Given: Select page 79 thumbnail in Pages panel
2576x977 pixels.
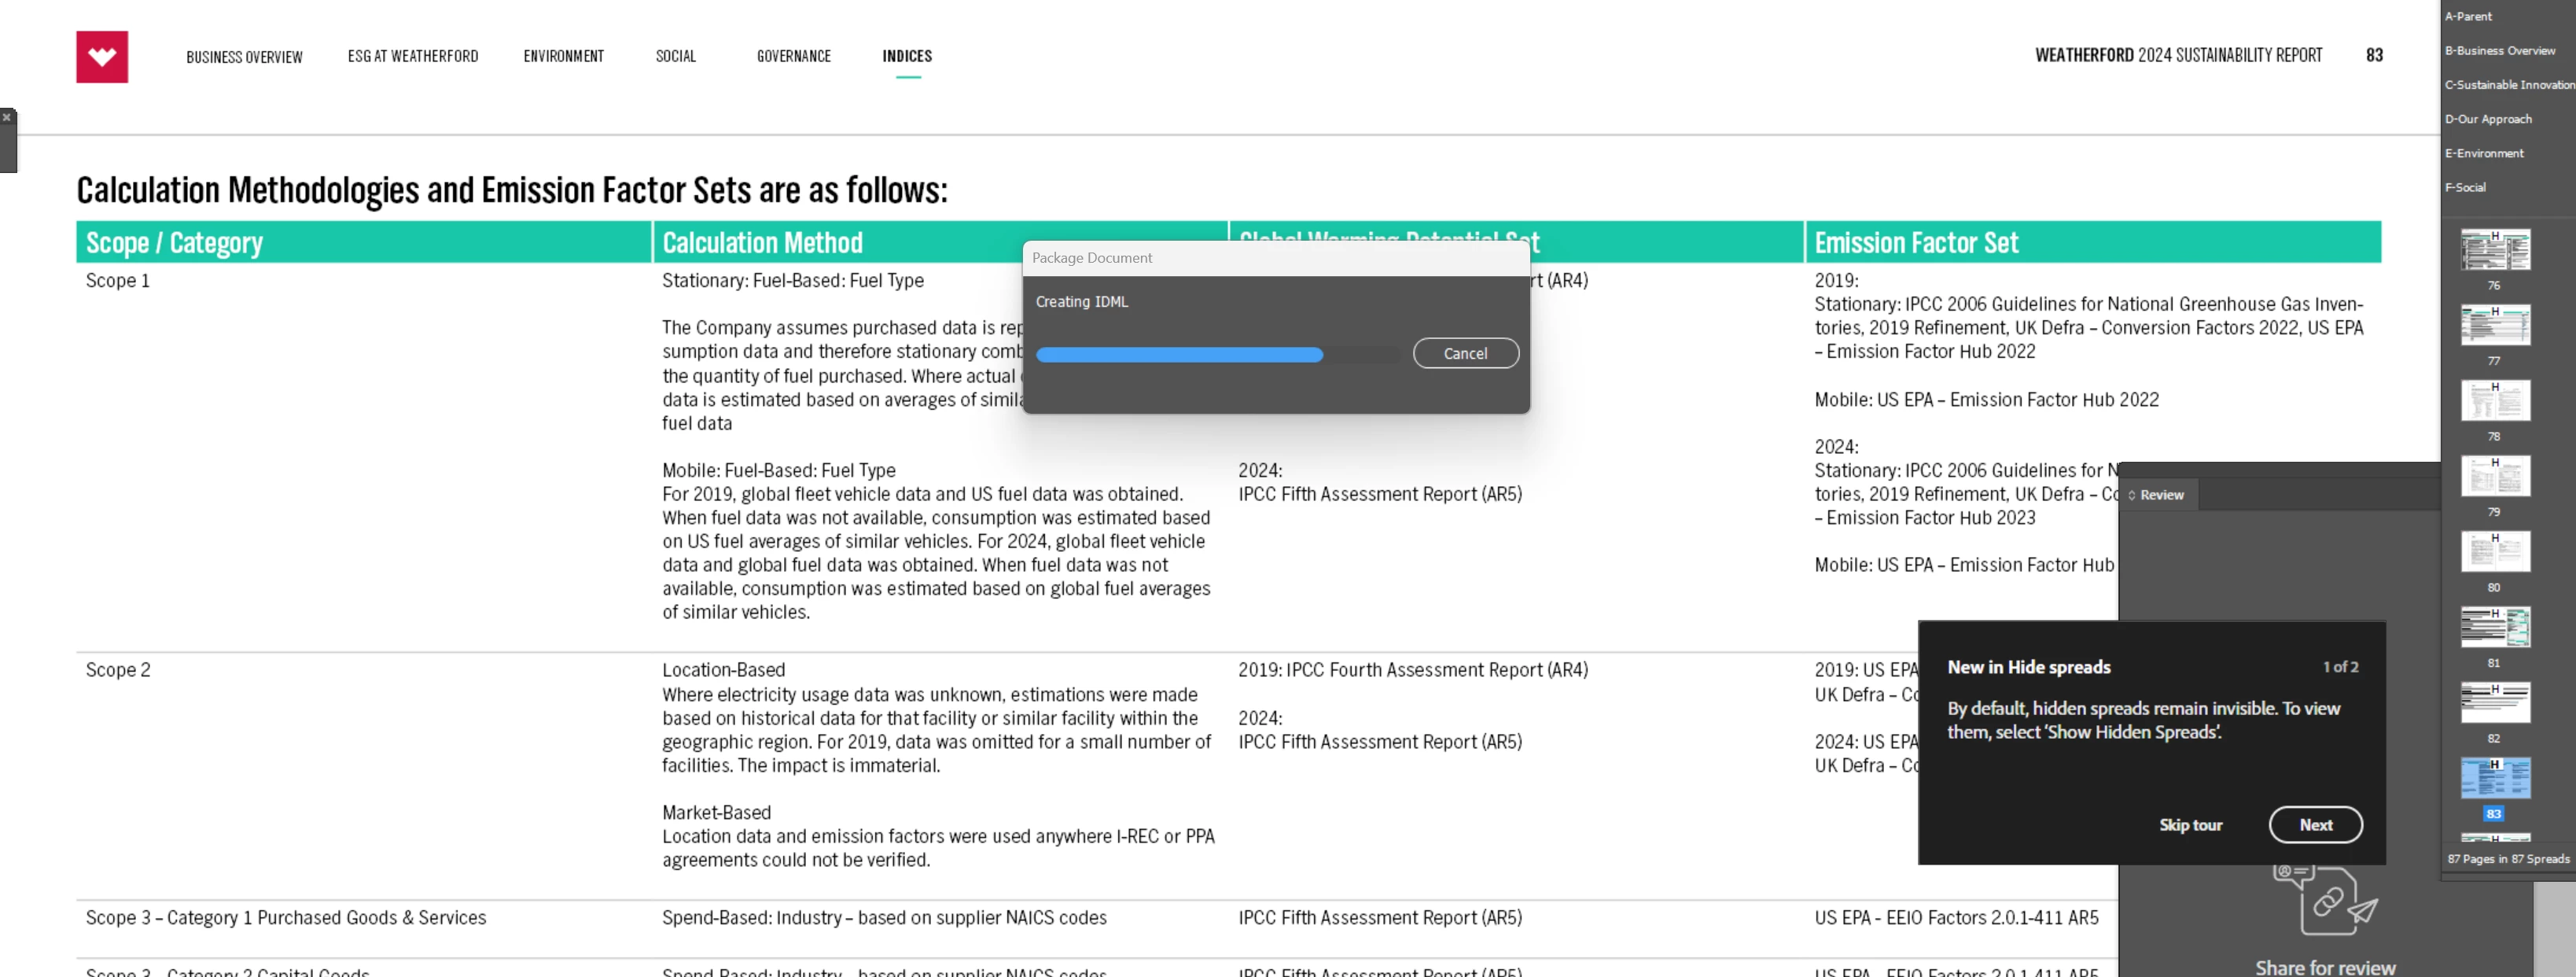Looking at the screenshot, I should click(x=2495, y=476).
